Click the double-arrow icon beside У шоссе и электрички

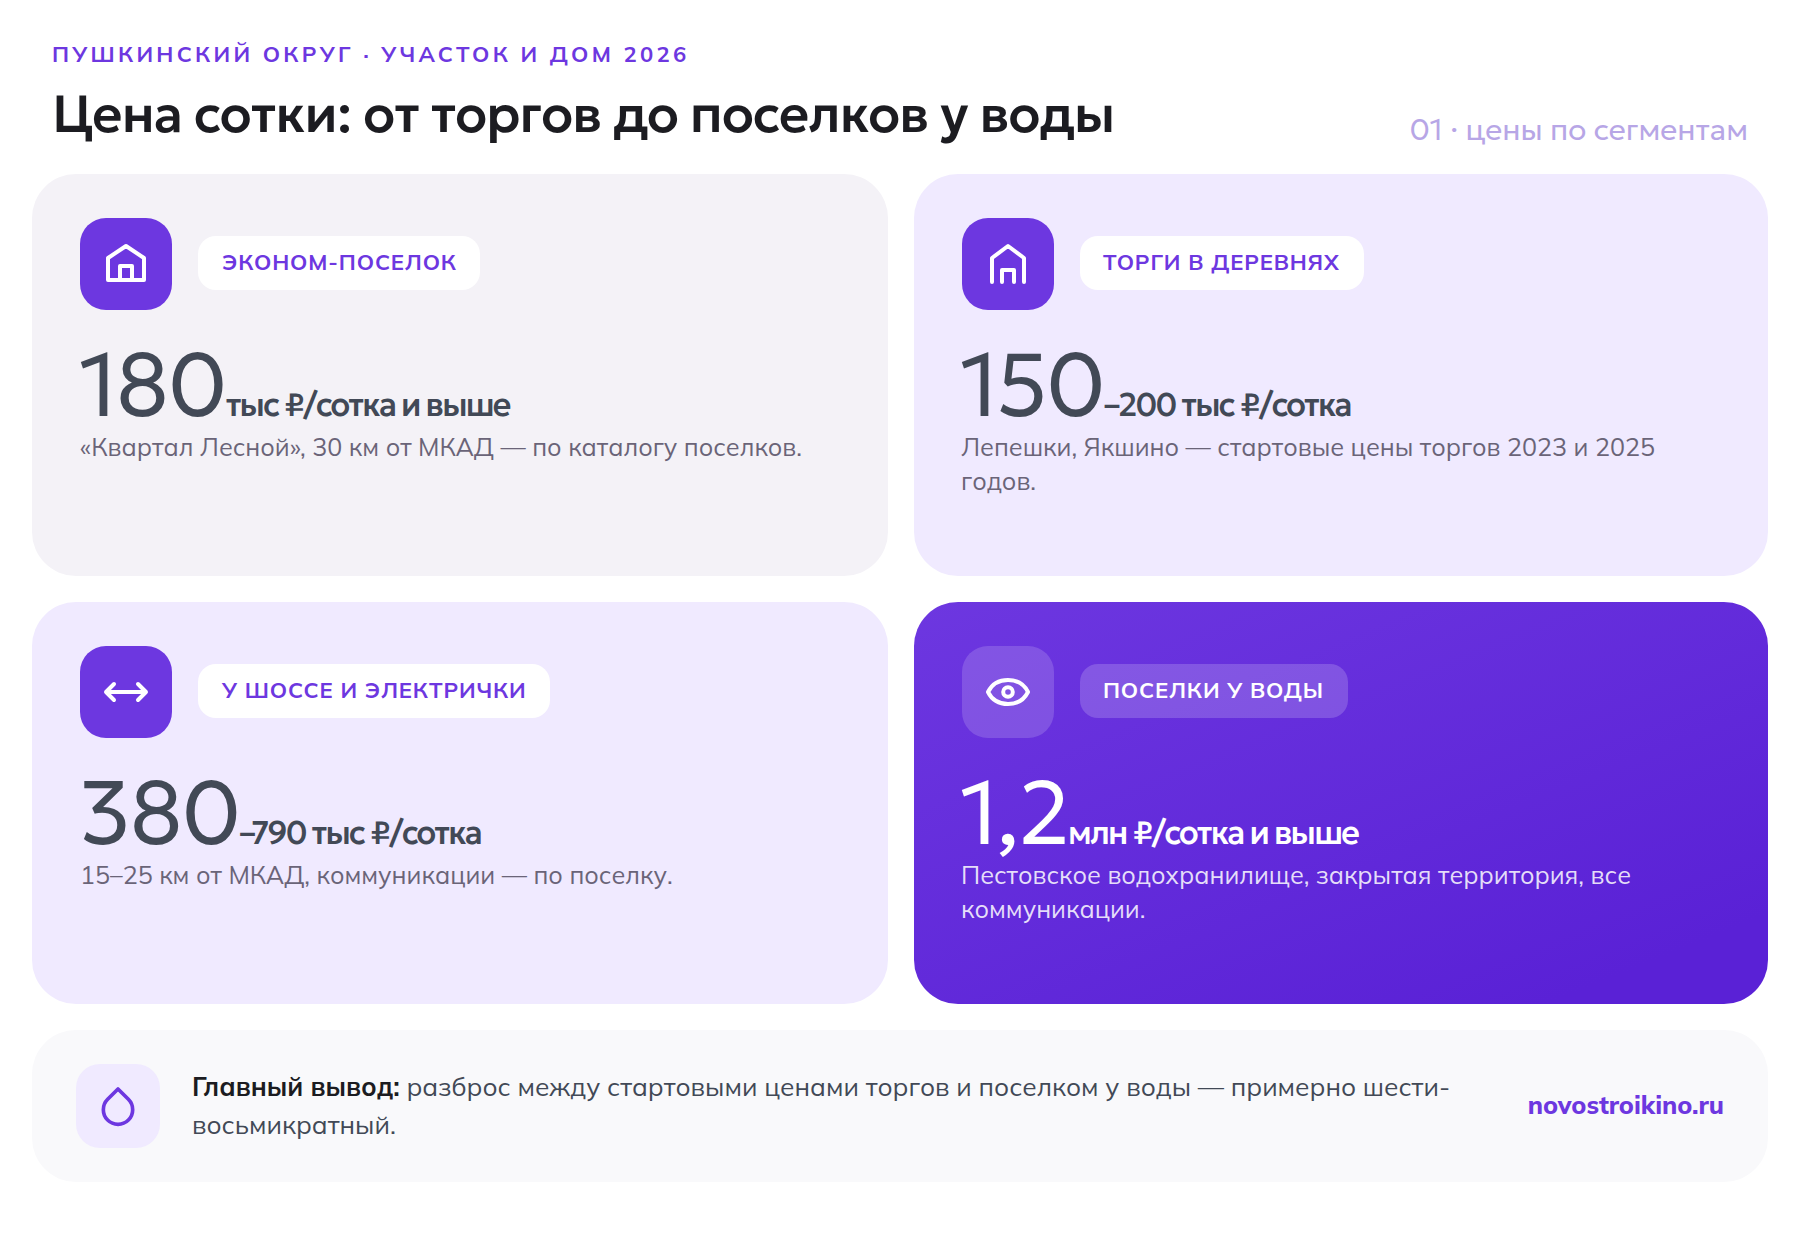click(126, 692)
